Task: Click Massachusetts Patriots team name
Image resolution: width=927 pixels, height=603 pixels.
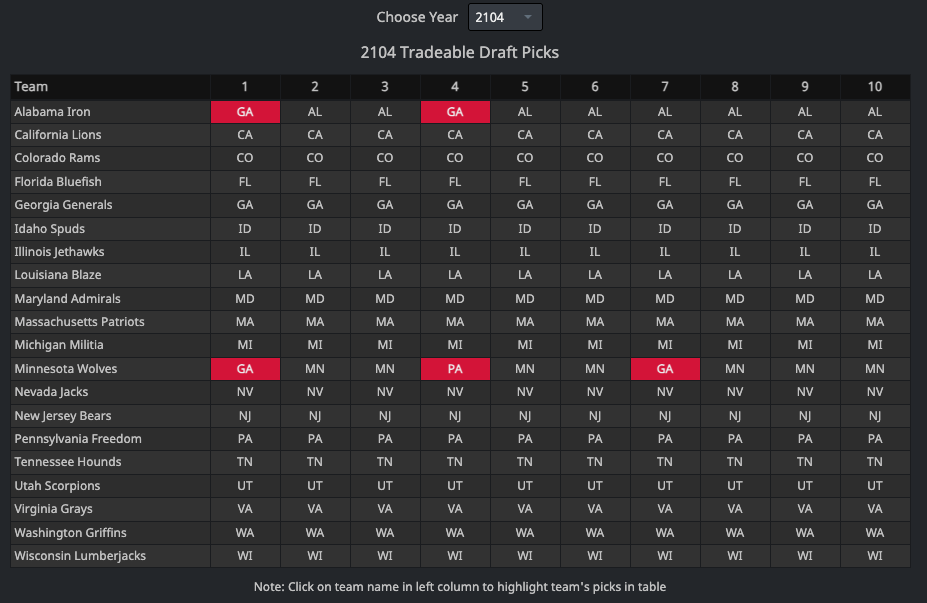Action: click(79, 322)
